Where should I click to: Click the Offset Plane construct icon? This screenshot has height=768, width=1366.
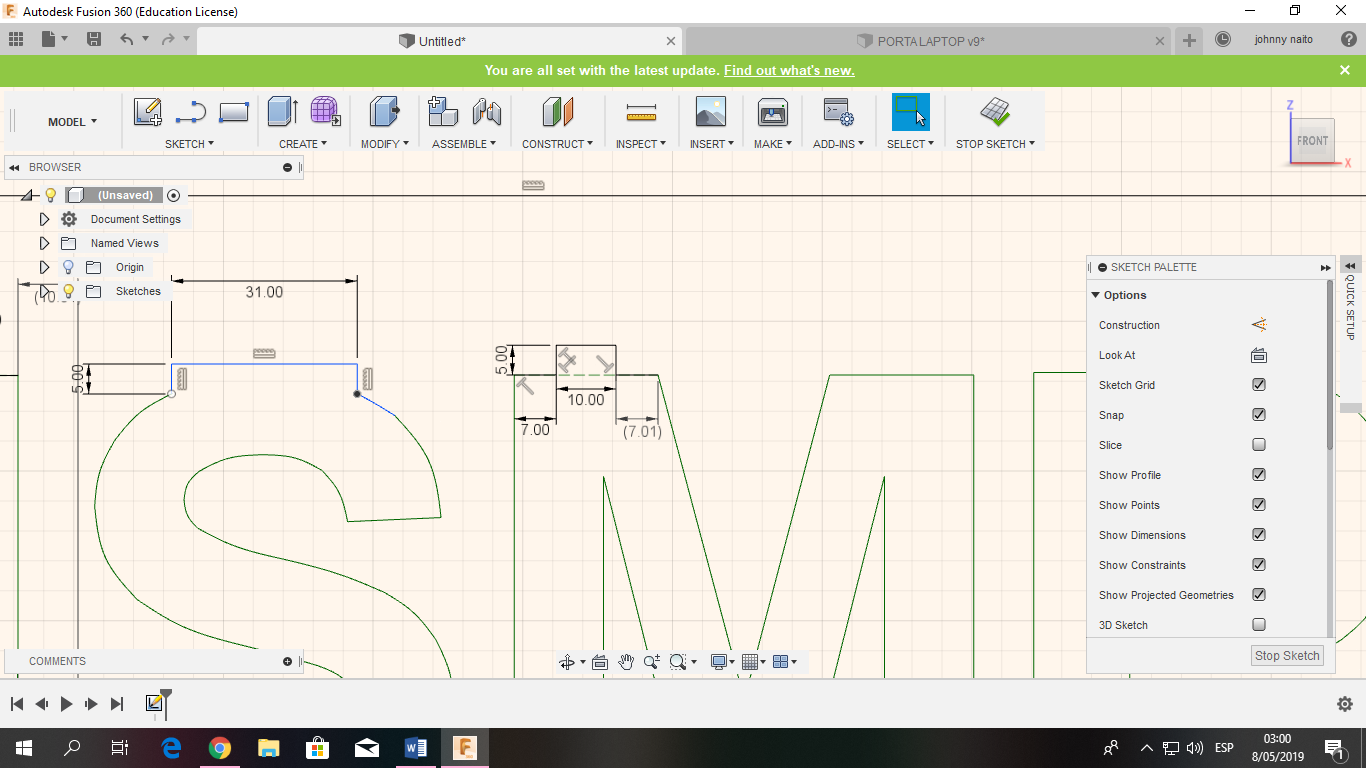click(x=557, y=112)
